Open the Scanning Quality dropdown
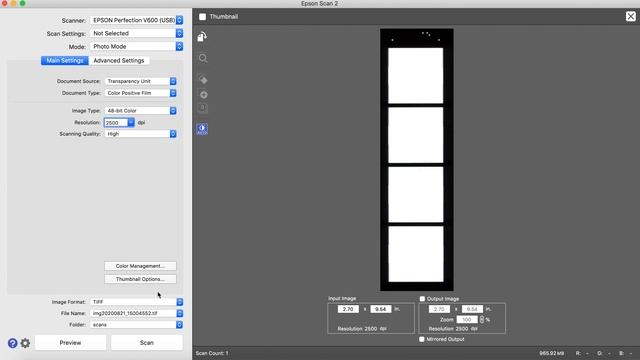 pyautogui.click(x=140, y=134)
